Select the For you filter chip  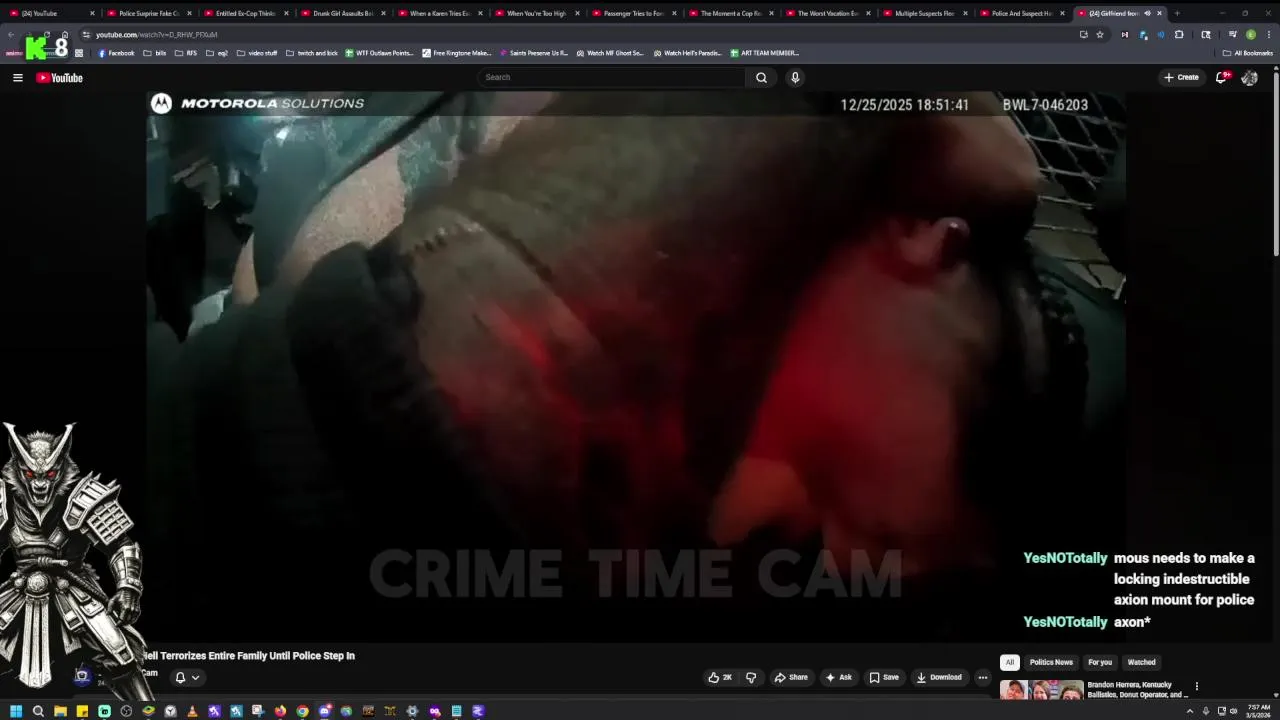tap(1100, 662)
